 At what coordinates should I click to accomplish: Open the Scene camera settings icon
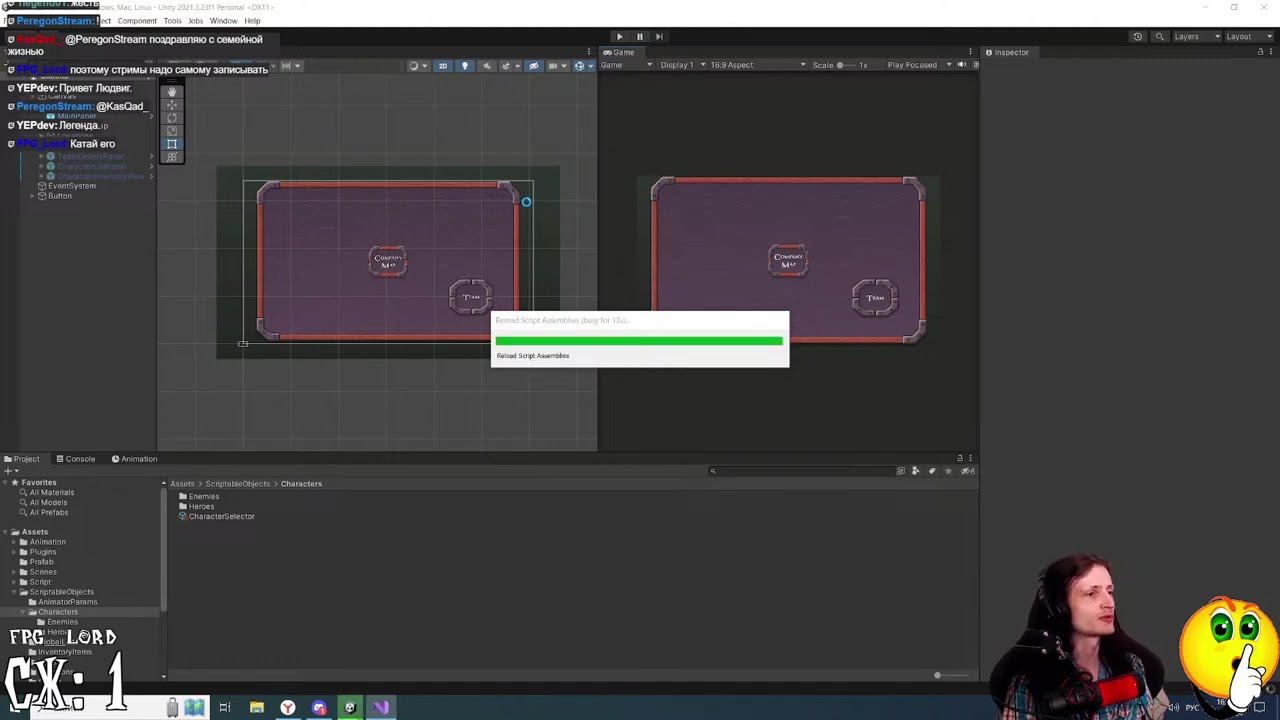(x=555, y=66)
